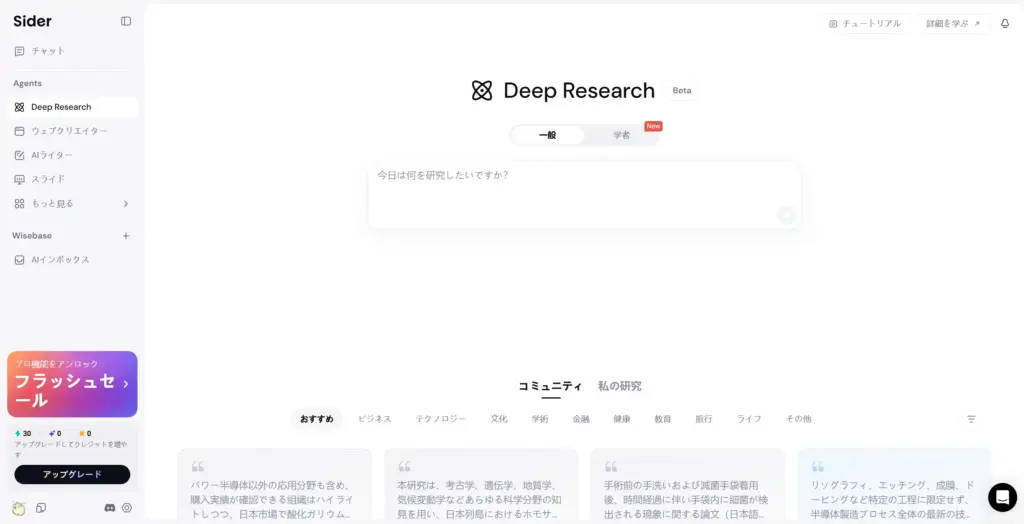Click the Deep Research atom logo heading
The width and height of the screenshot is (1024, 524).
pos(563,91)
